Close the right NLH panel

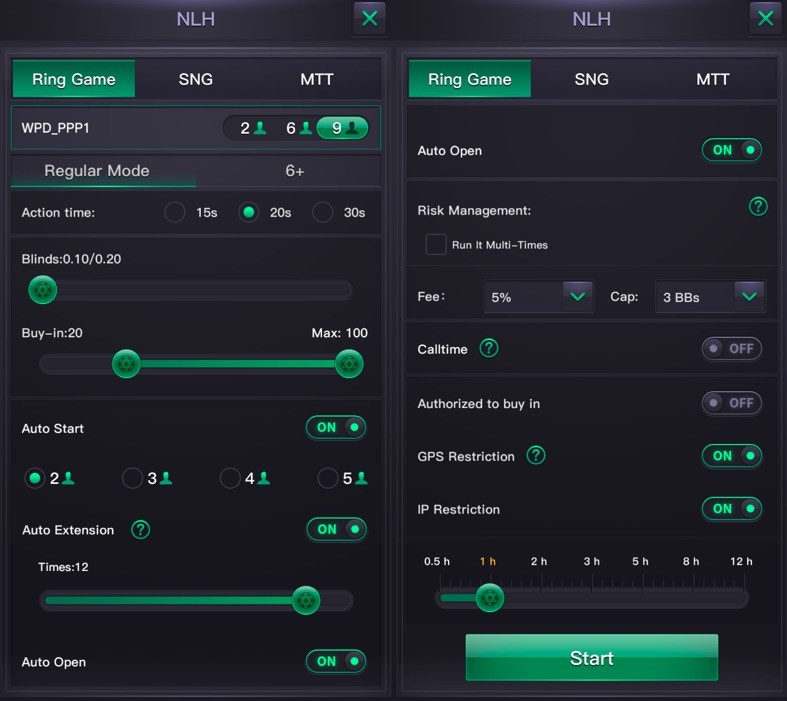tap(765, 19)
